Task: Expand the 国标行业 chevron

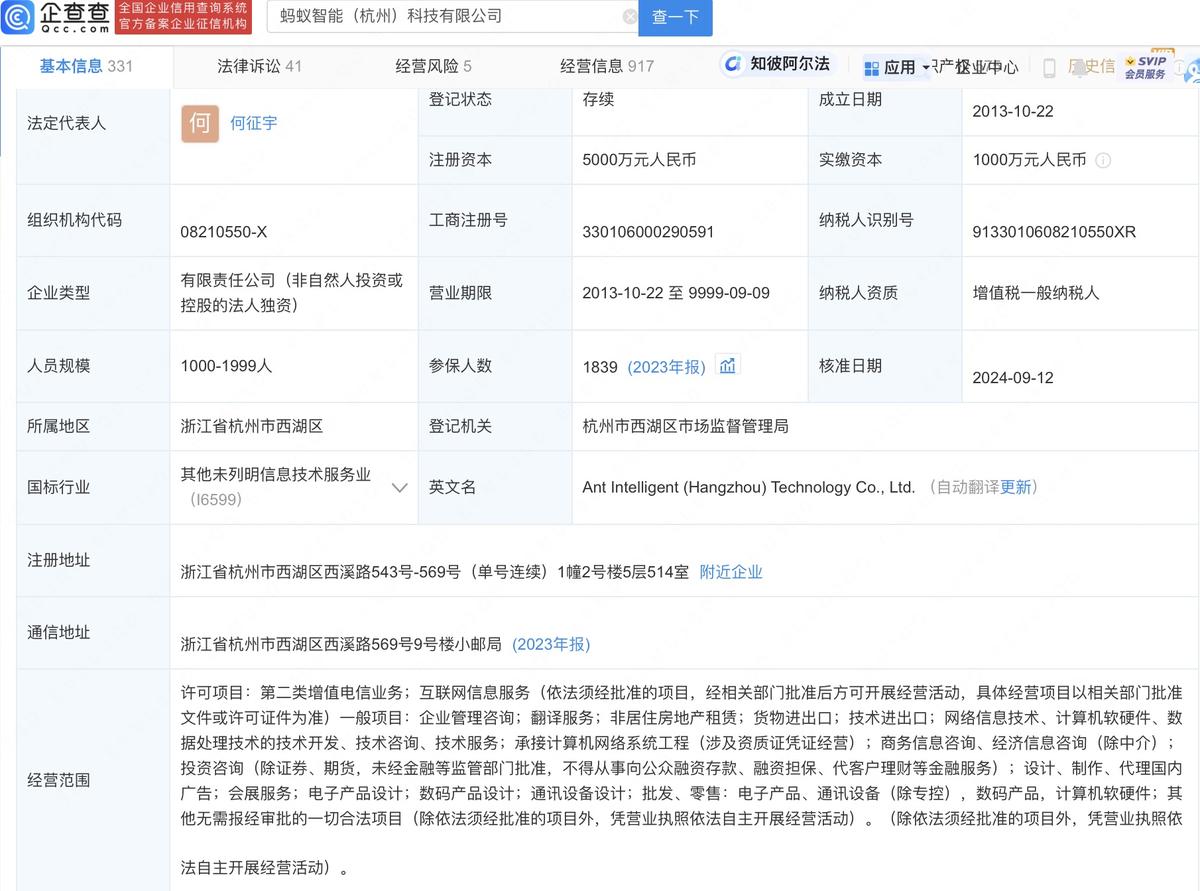Action: (x=399, y=488)
